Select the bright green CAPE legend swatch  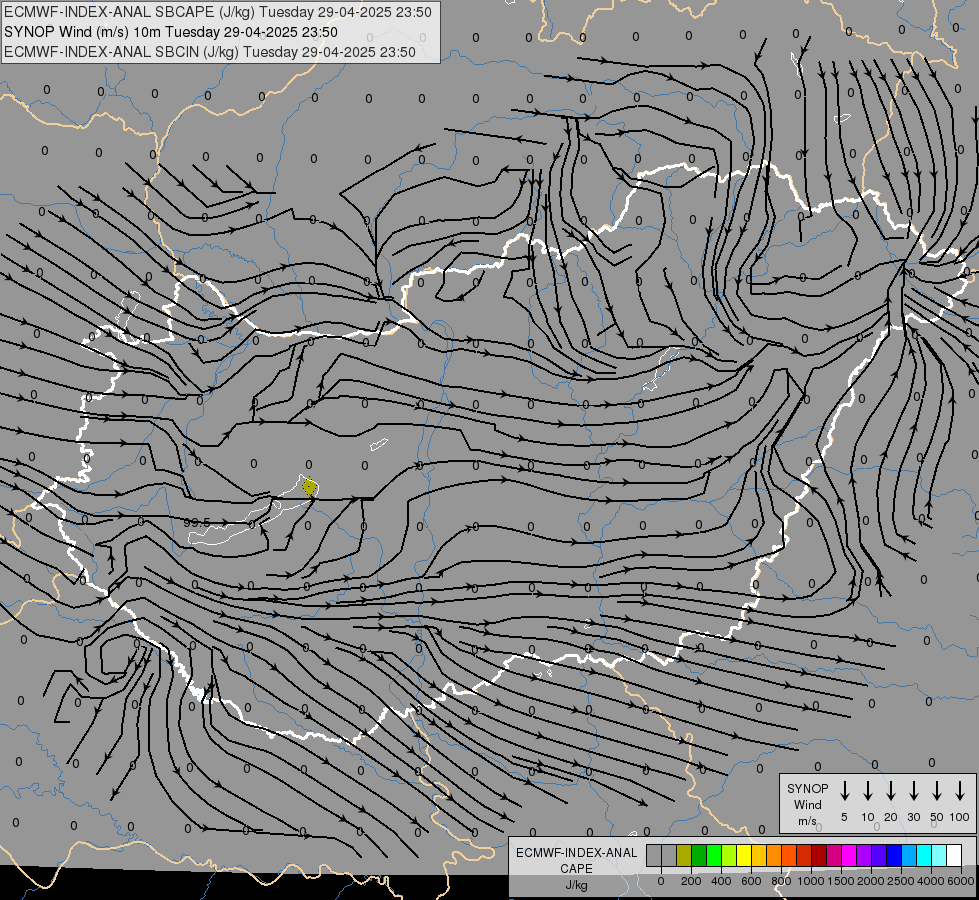(714, 855)
